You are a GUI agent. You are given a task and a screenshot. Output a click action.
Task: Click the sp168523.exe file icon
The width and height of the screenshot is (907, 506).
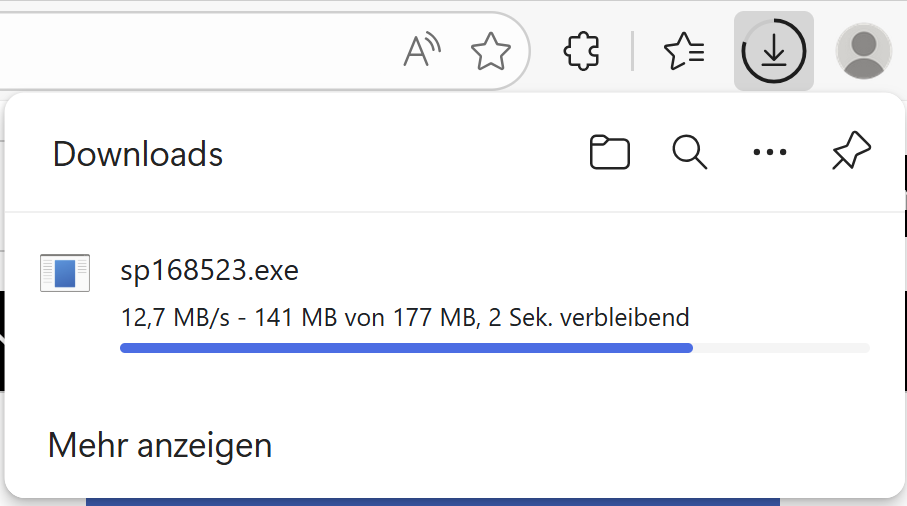click(65, 273)
